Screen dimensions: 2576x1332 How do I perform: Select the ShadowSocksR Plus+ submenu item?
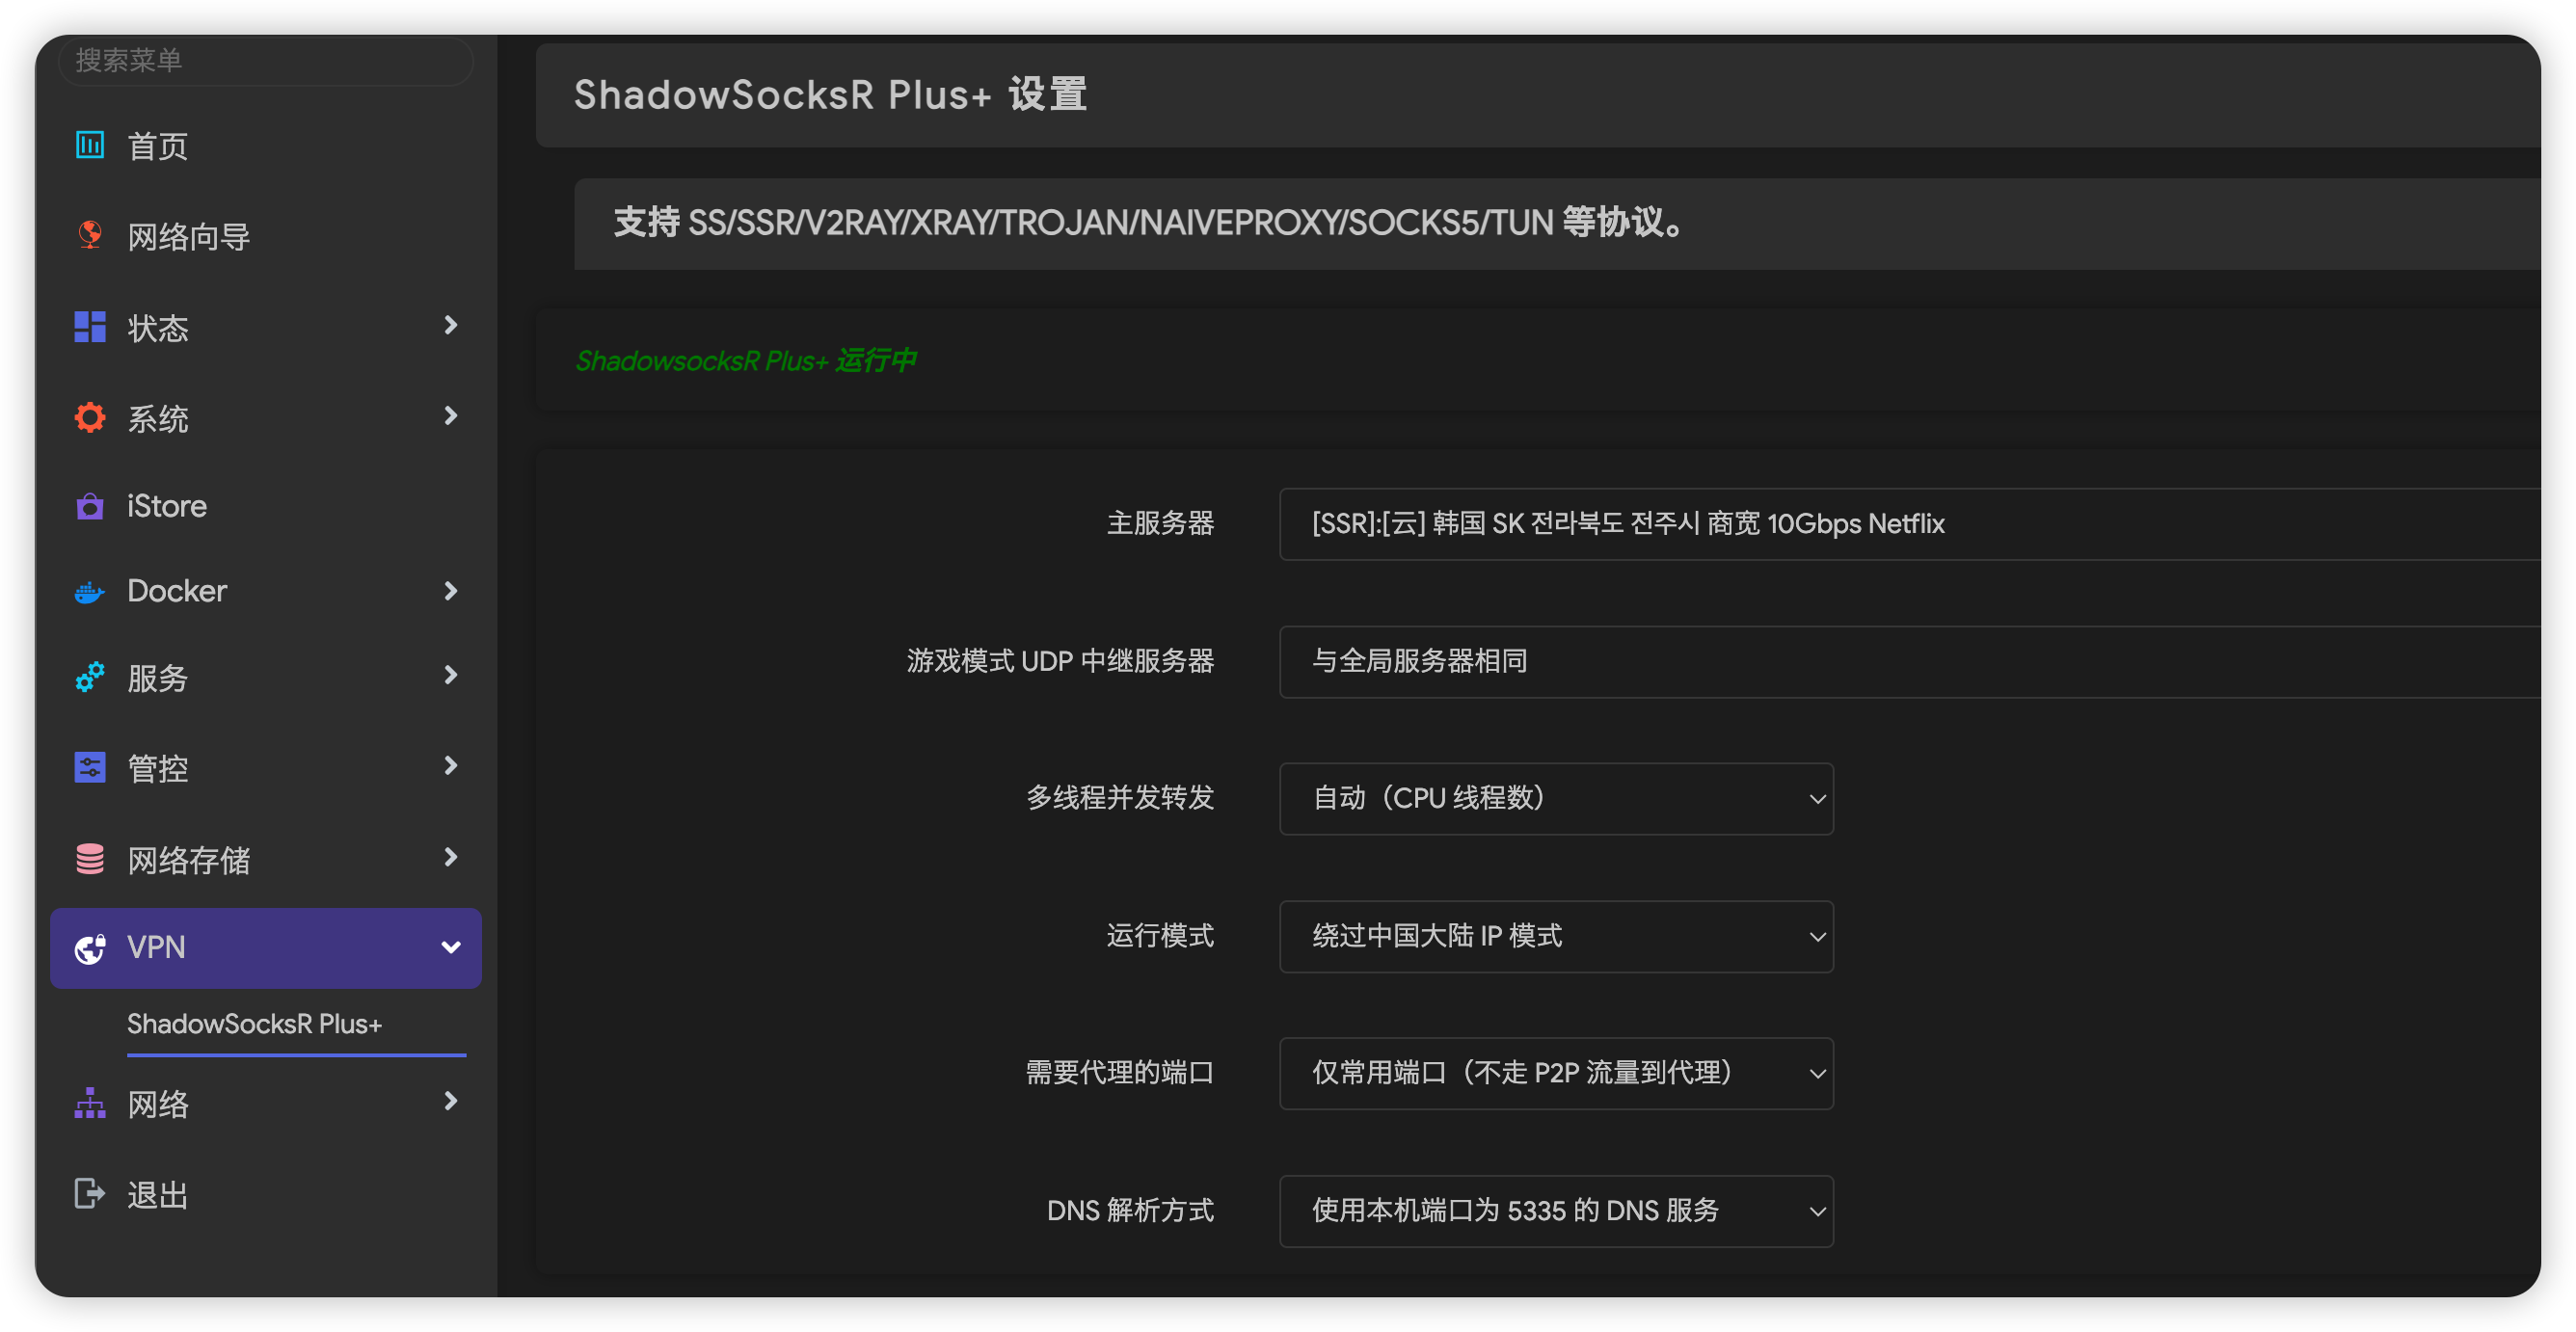(254, 1024)
